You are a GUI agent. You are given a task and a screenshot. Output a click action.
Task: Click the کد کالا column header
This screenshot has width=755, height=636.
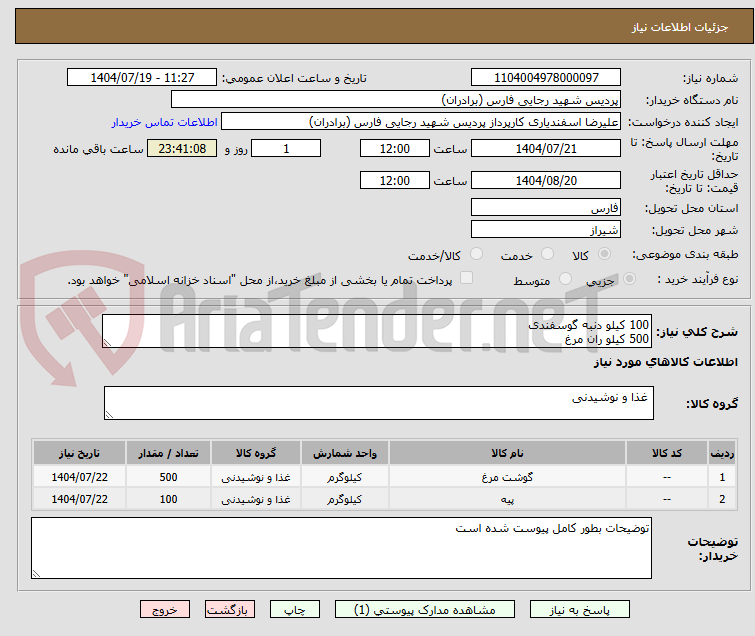[x=667, y=453]
